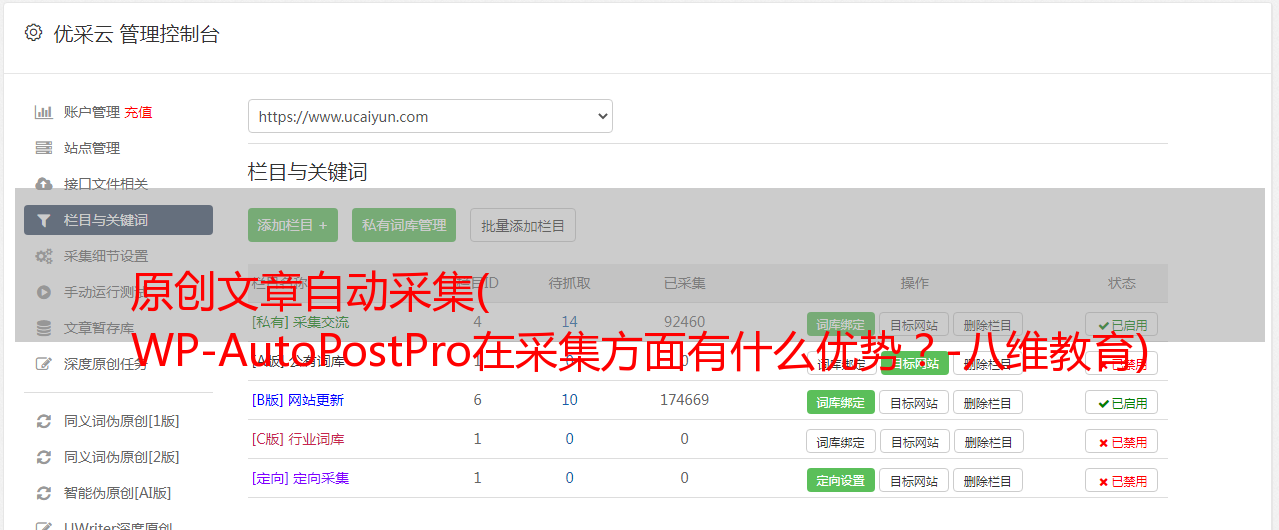Click 目标网站 for the 网站更新 row

click(x=914, y=402)
